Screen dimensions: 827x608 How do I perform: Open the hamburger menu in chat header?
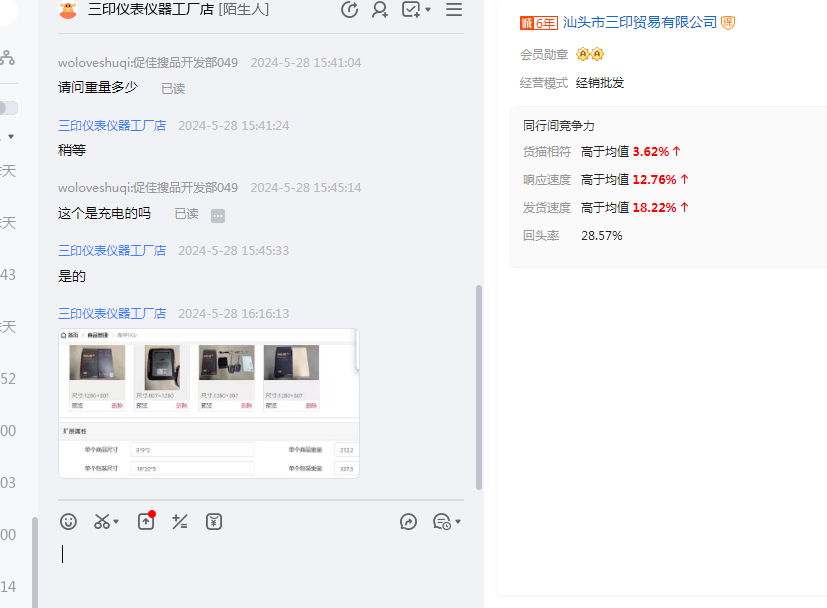454,10
